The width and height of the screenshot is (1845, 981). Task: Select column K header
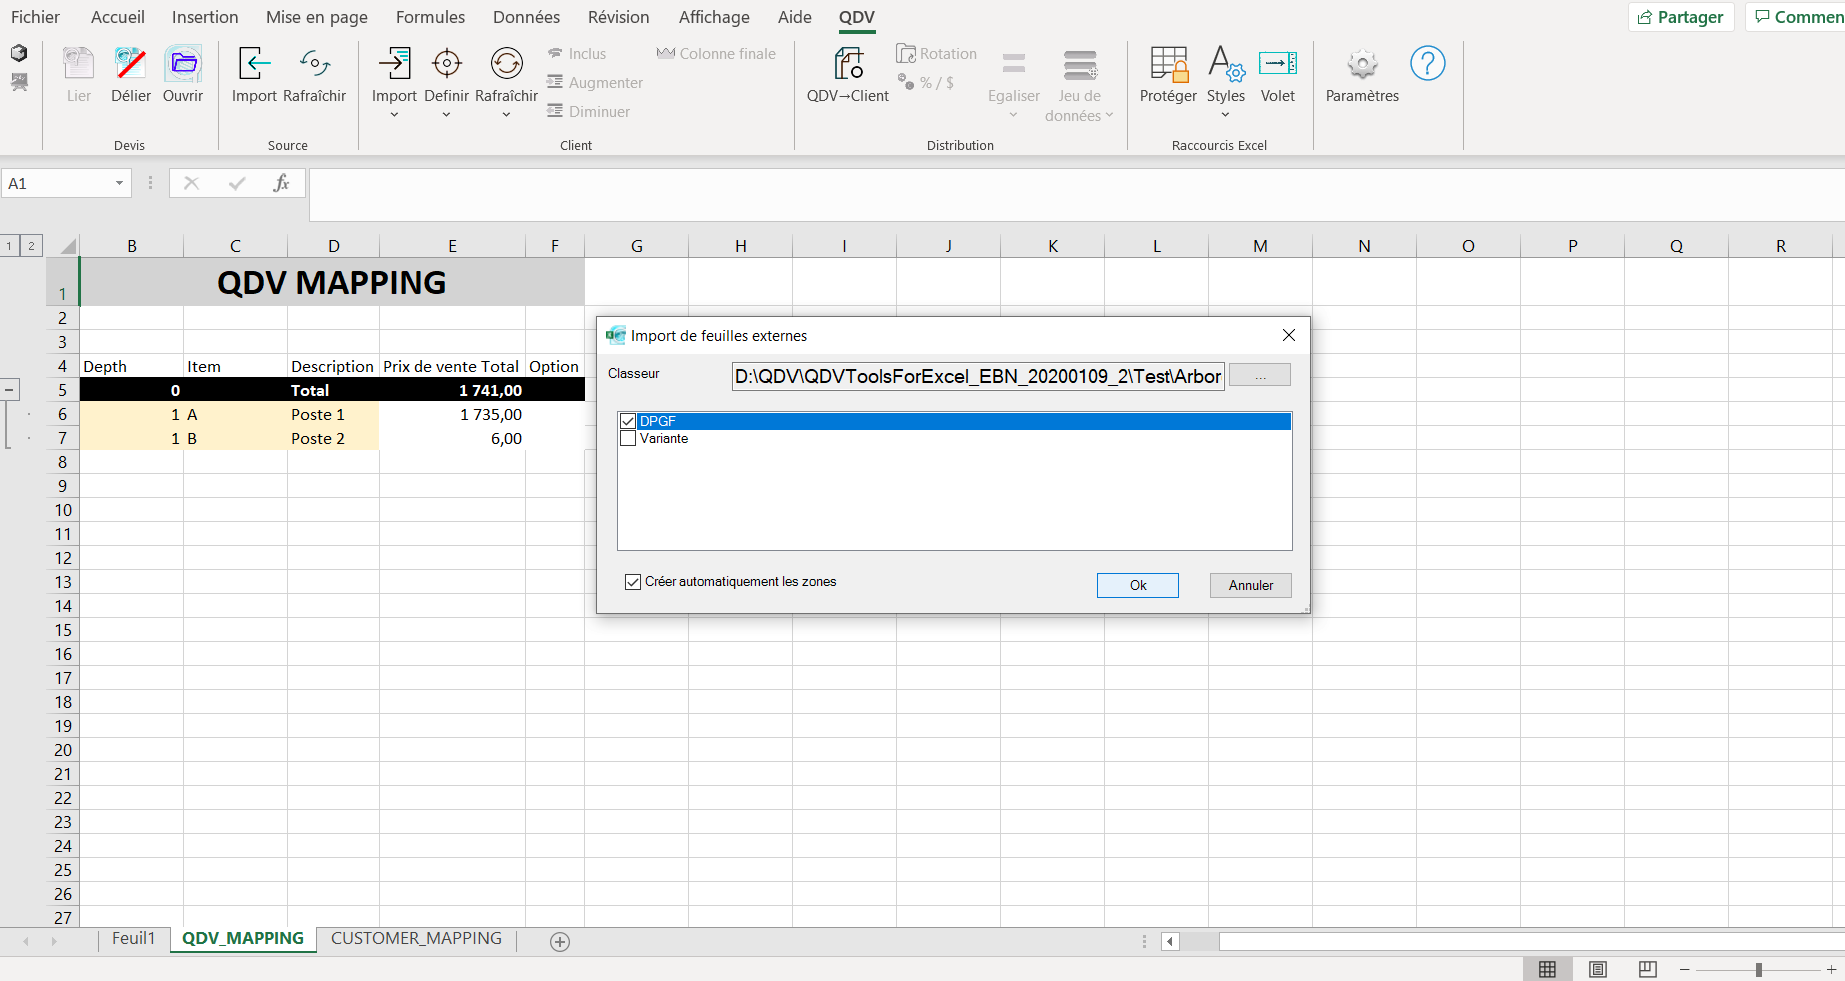pos(1053,246)
